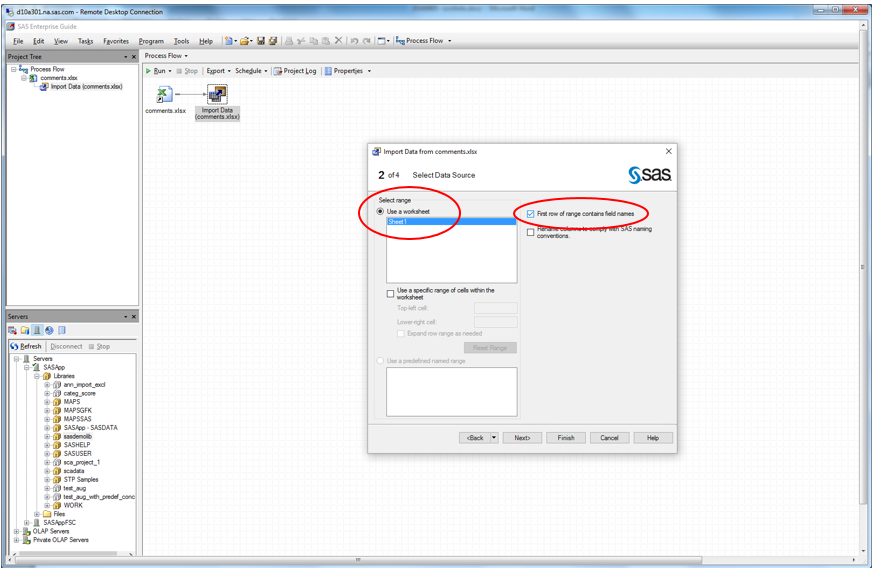Viewport: 874px width, 568px height.
Task: Click the Next button in Import dialog
Action: click(x=522, y=438)
